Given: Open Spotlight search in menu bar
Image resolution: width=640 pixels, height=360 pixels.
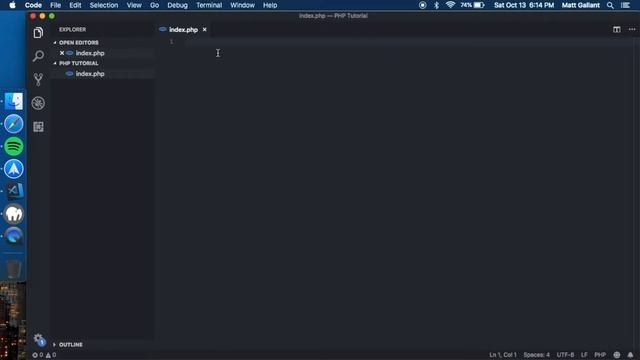Looking at the screenshot, I should coord(610,5).
